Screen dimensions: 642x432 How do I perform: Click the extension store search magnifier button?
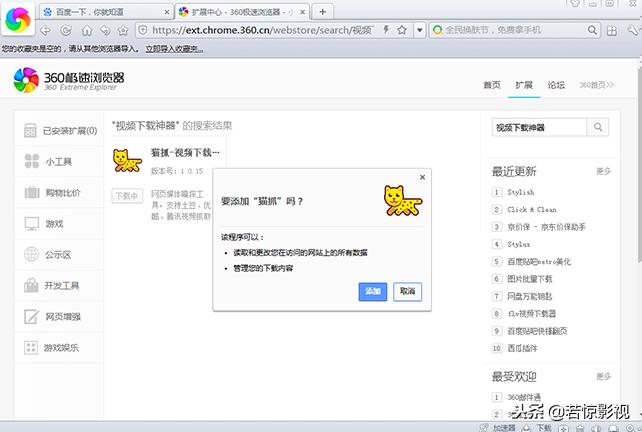(598, 127)
